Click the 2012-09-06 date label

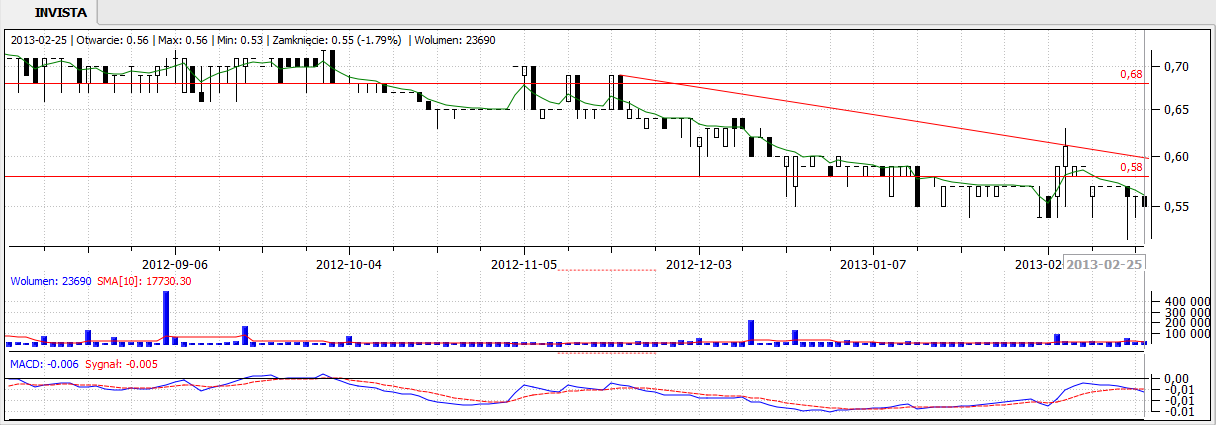(175, 264)
